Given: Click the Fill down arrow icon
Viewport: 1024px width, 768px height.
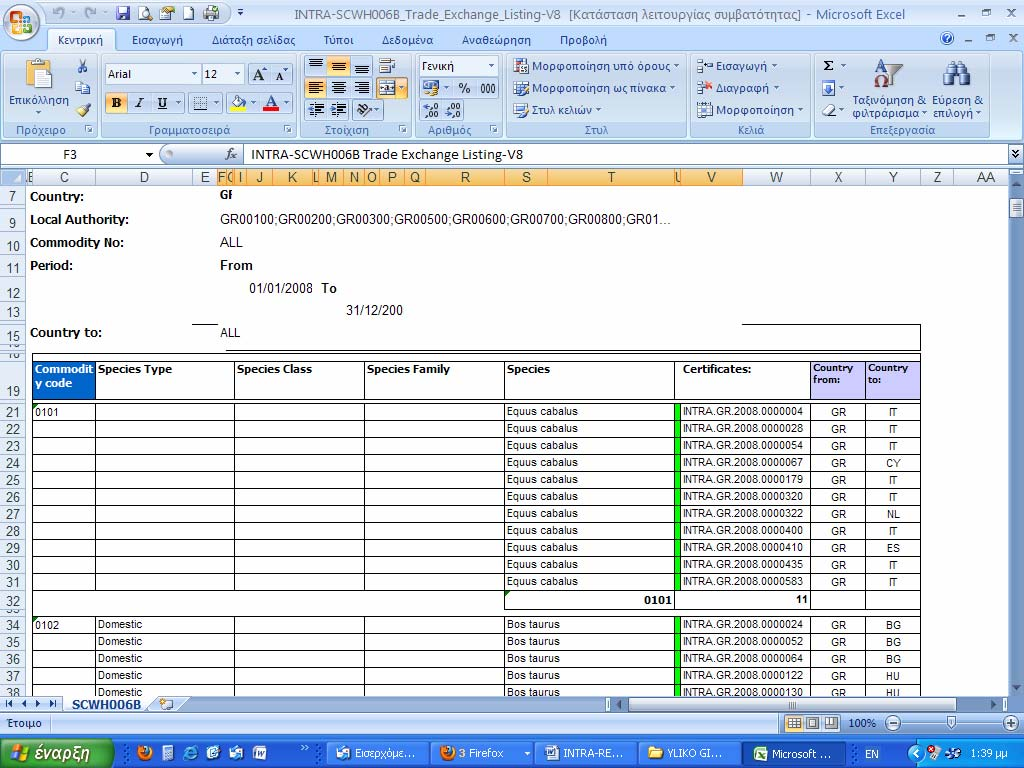Looking at the screenshot, I should pos(828,88).
